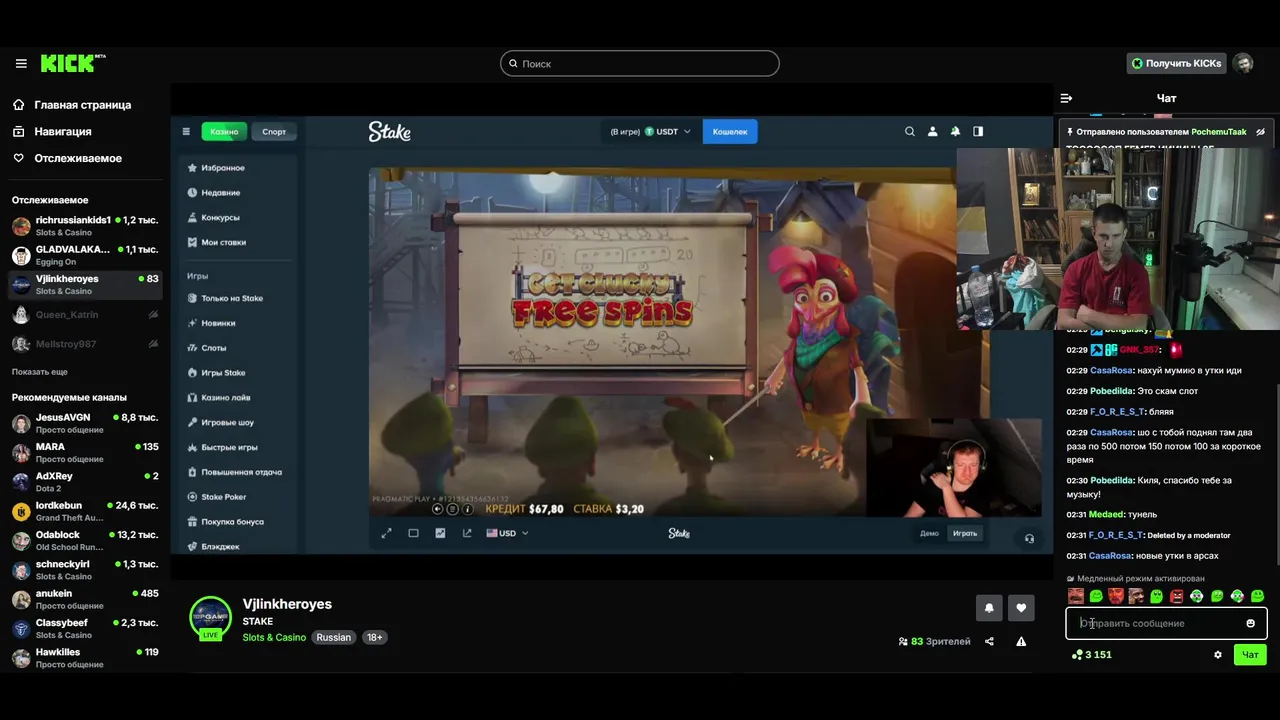Open live stats chart icon
Image resolution: width=1280 pixels, height=720 pixels.
[440, 533]
